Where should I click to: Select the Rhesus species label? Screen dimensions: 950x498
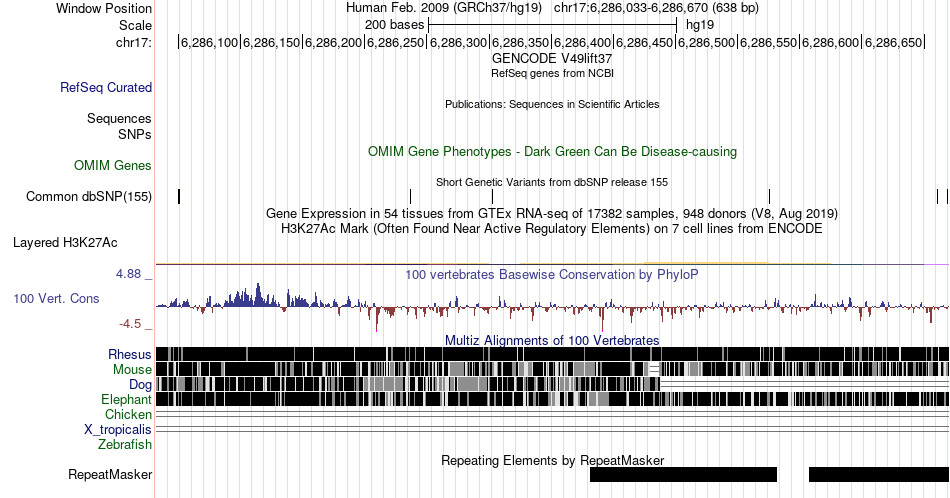[130, 354]
